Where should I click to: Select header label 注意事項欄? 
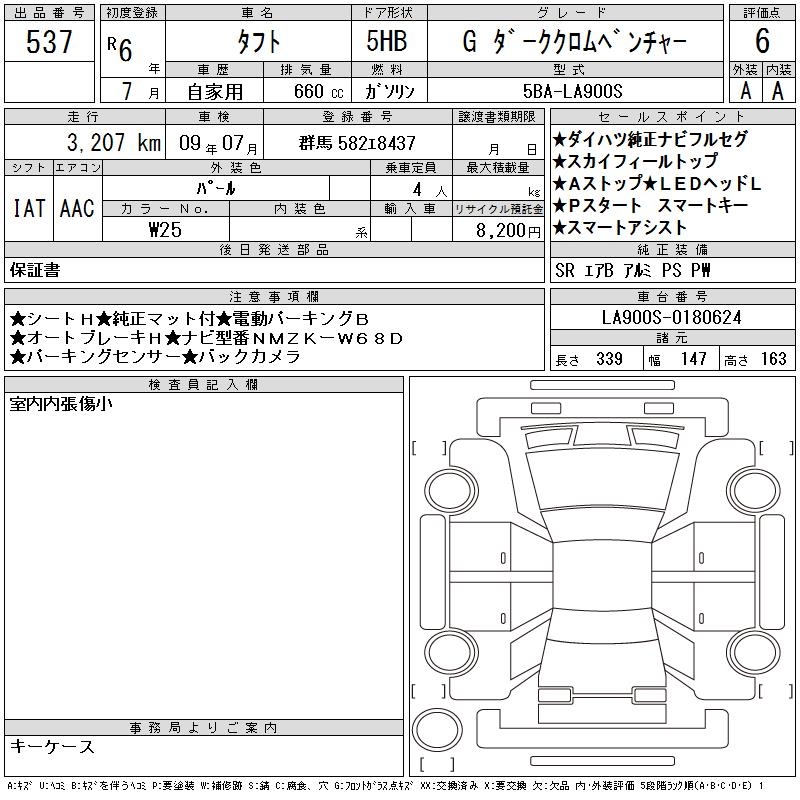274,296
